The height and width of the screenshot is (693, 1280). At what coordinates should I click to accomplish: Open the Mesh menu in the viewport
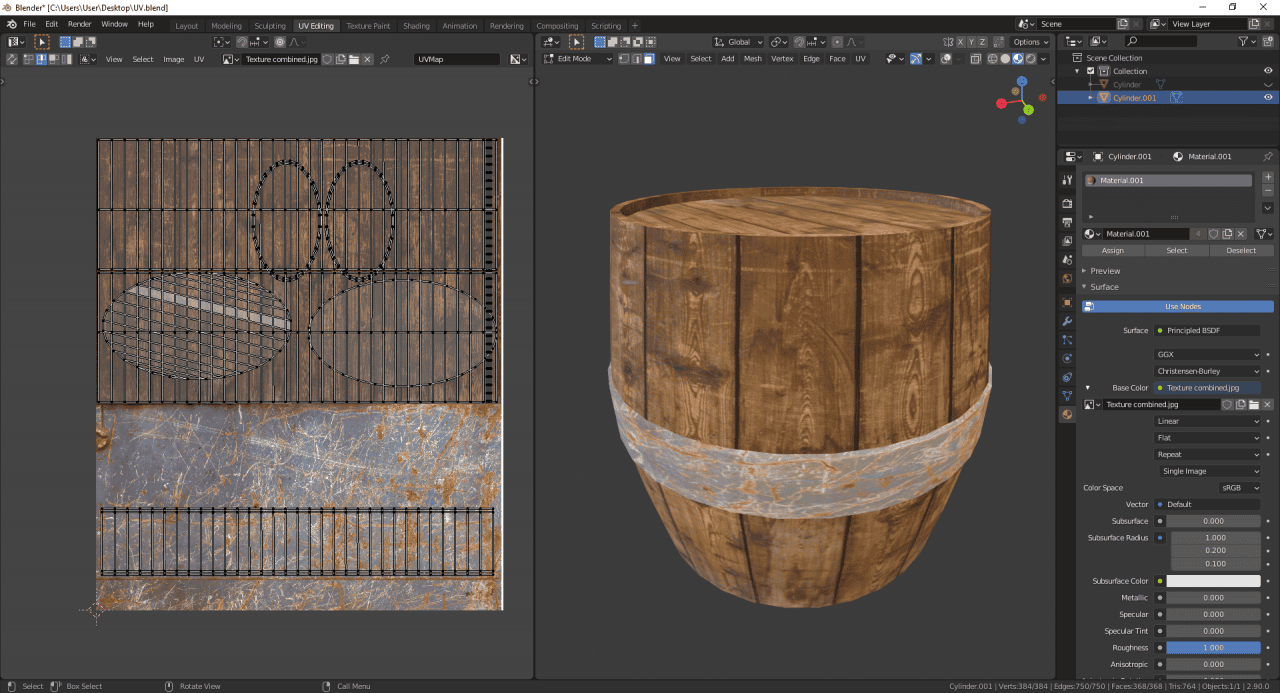[x=752, y=58]
